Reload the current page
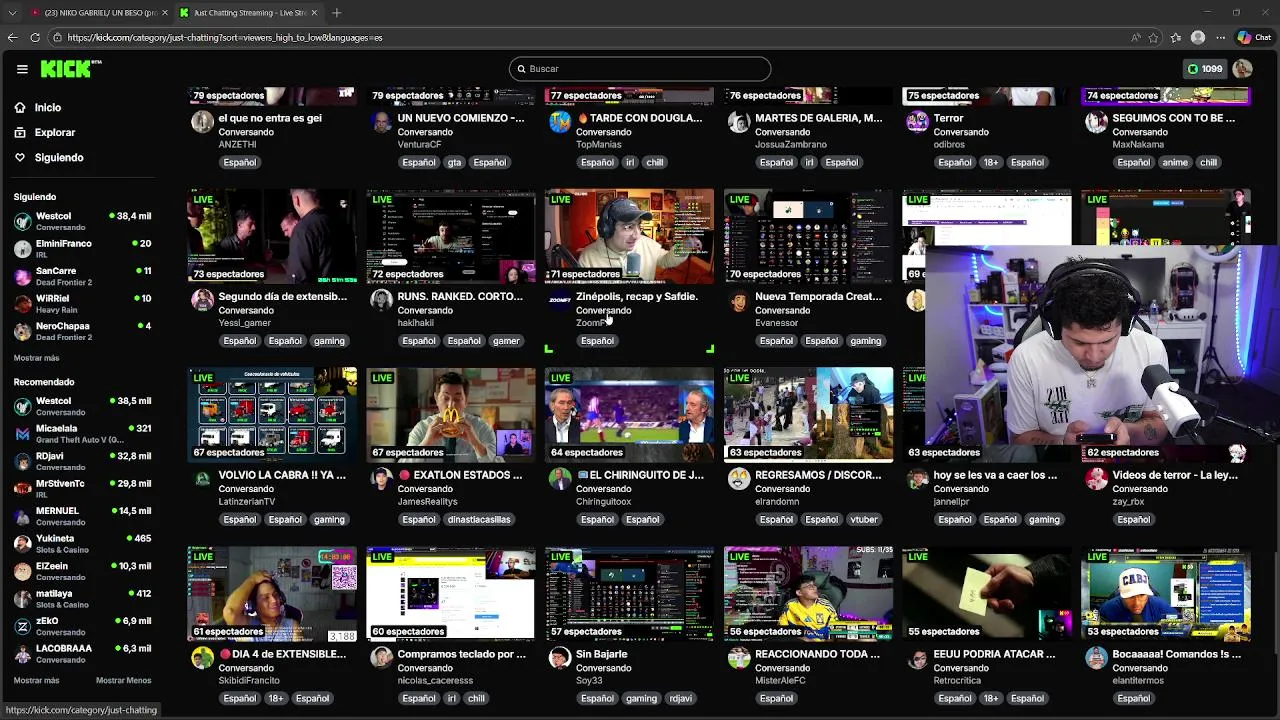The width and height of the screenshot is (1280, 720). point(35,38)
